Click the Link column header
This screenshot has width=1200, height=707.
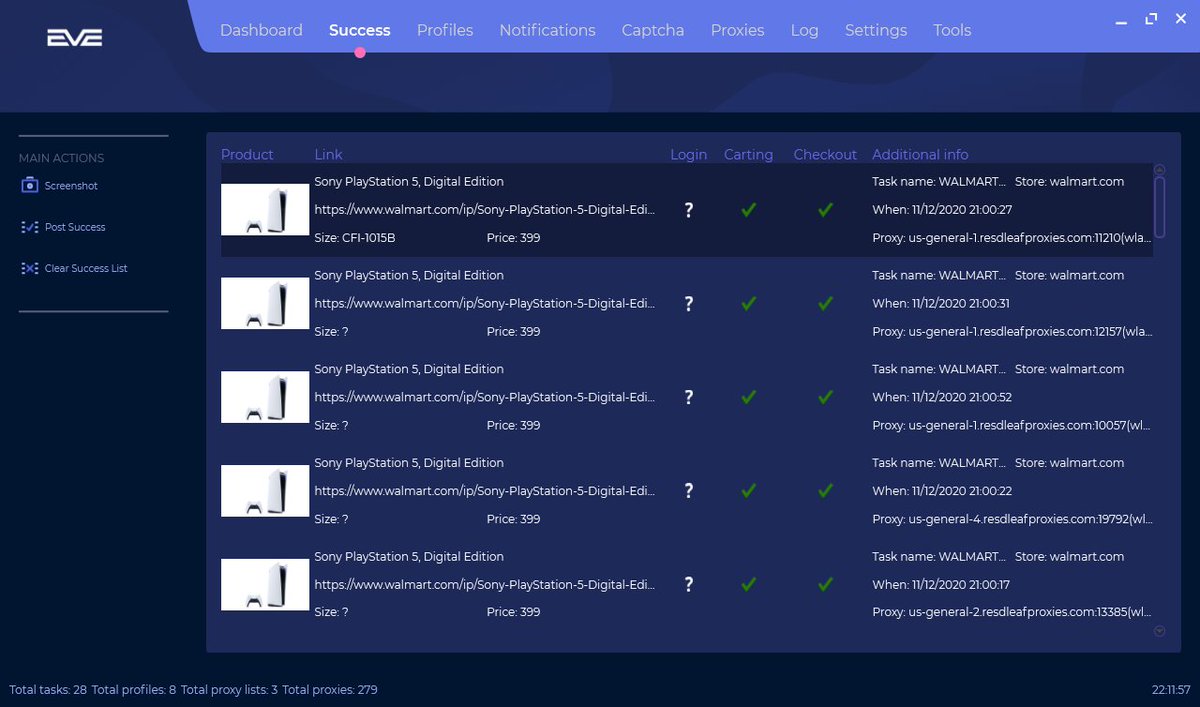pos(328,154)
